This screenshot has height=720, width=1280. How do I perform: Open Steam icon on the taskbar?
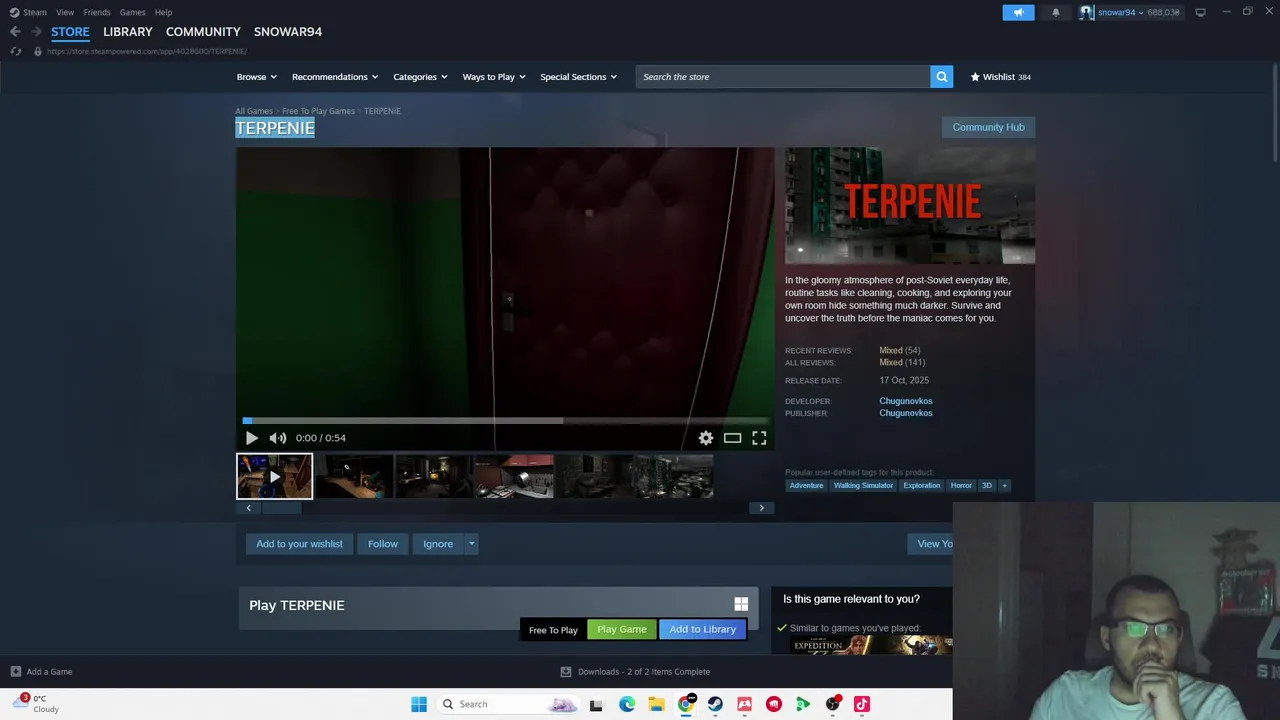point(715,704)
